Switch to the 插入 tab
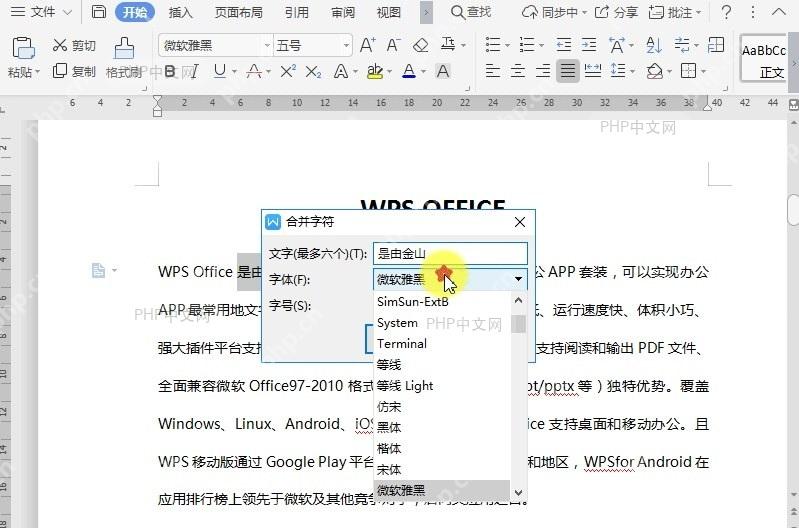 point(180,12)
